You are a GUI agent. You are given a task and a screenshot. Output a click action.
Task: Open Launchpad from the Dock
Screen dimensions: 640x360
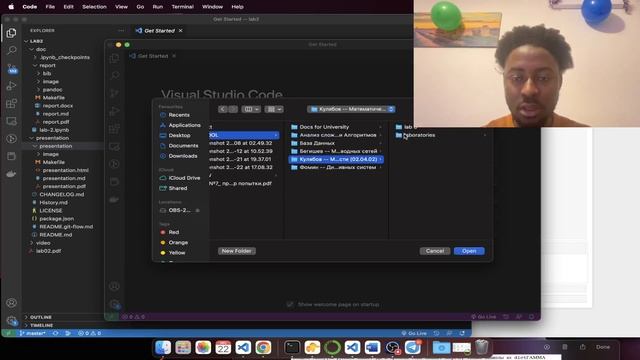(x=183, y=347)
